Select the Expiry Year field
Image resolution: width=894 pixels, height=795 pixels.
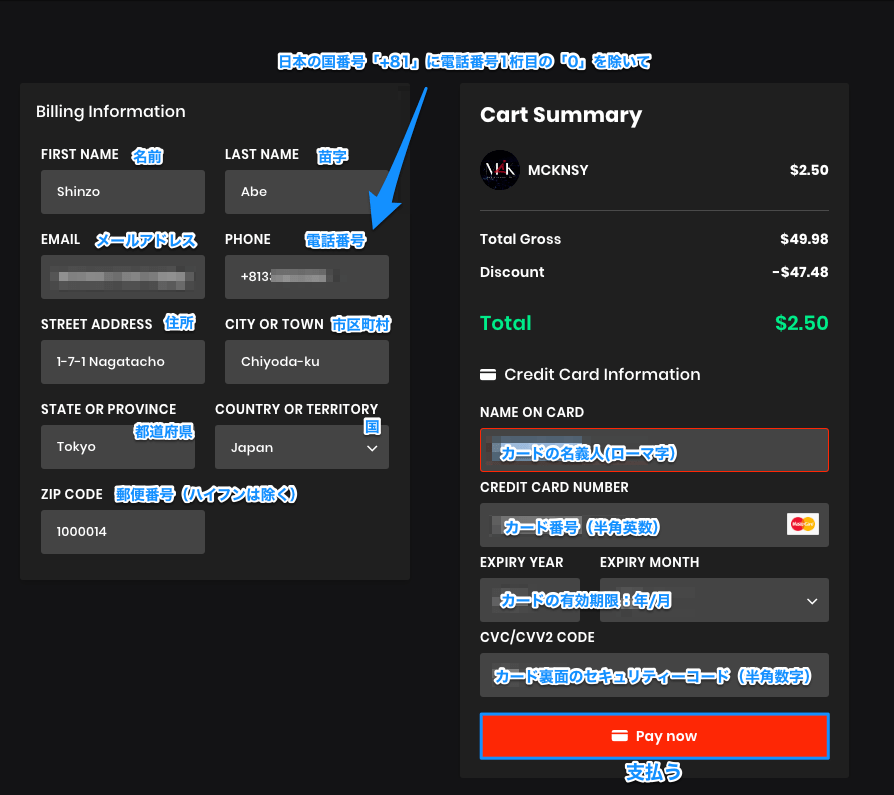530,600
